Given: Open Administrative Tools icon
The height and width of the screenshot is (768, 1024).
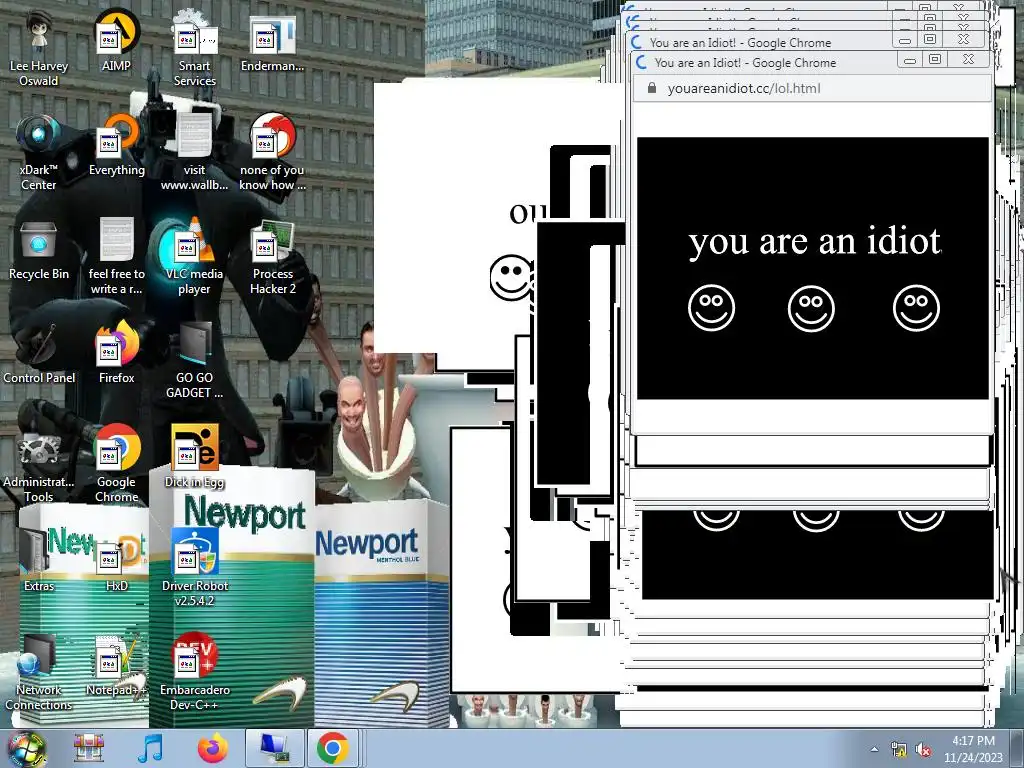Looking at the screenshot, I should pos(39,465).
